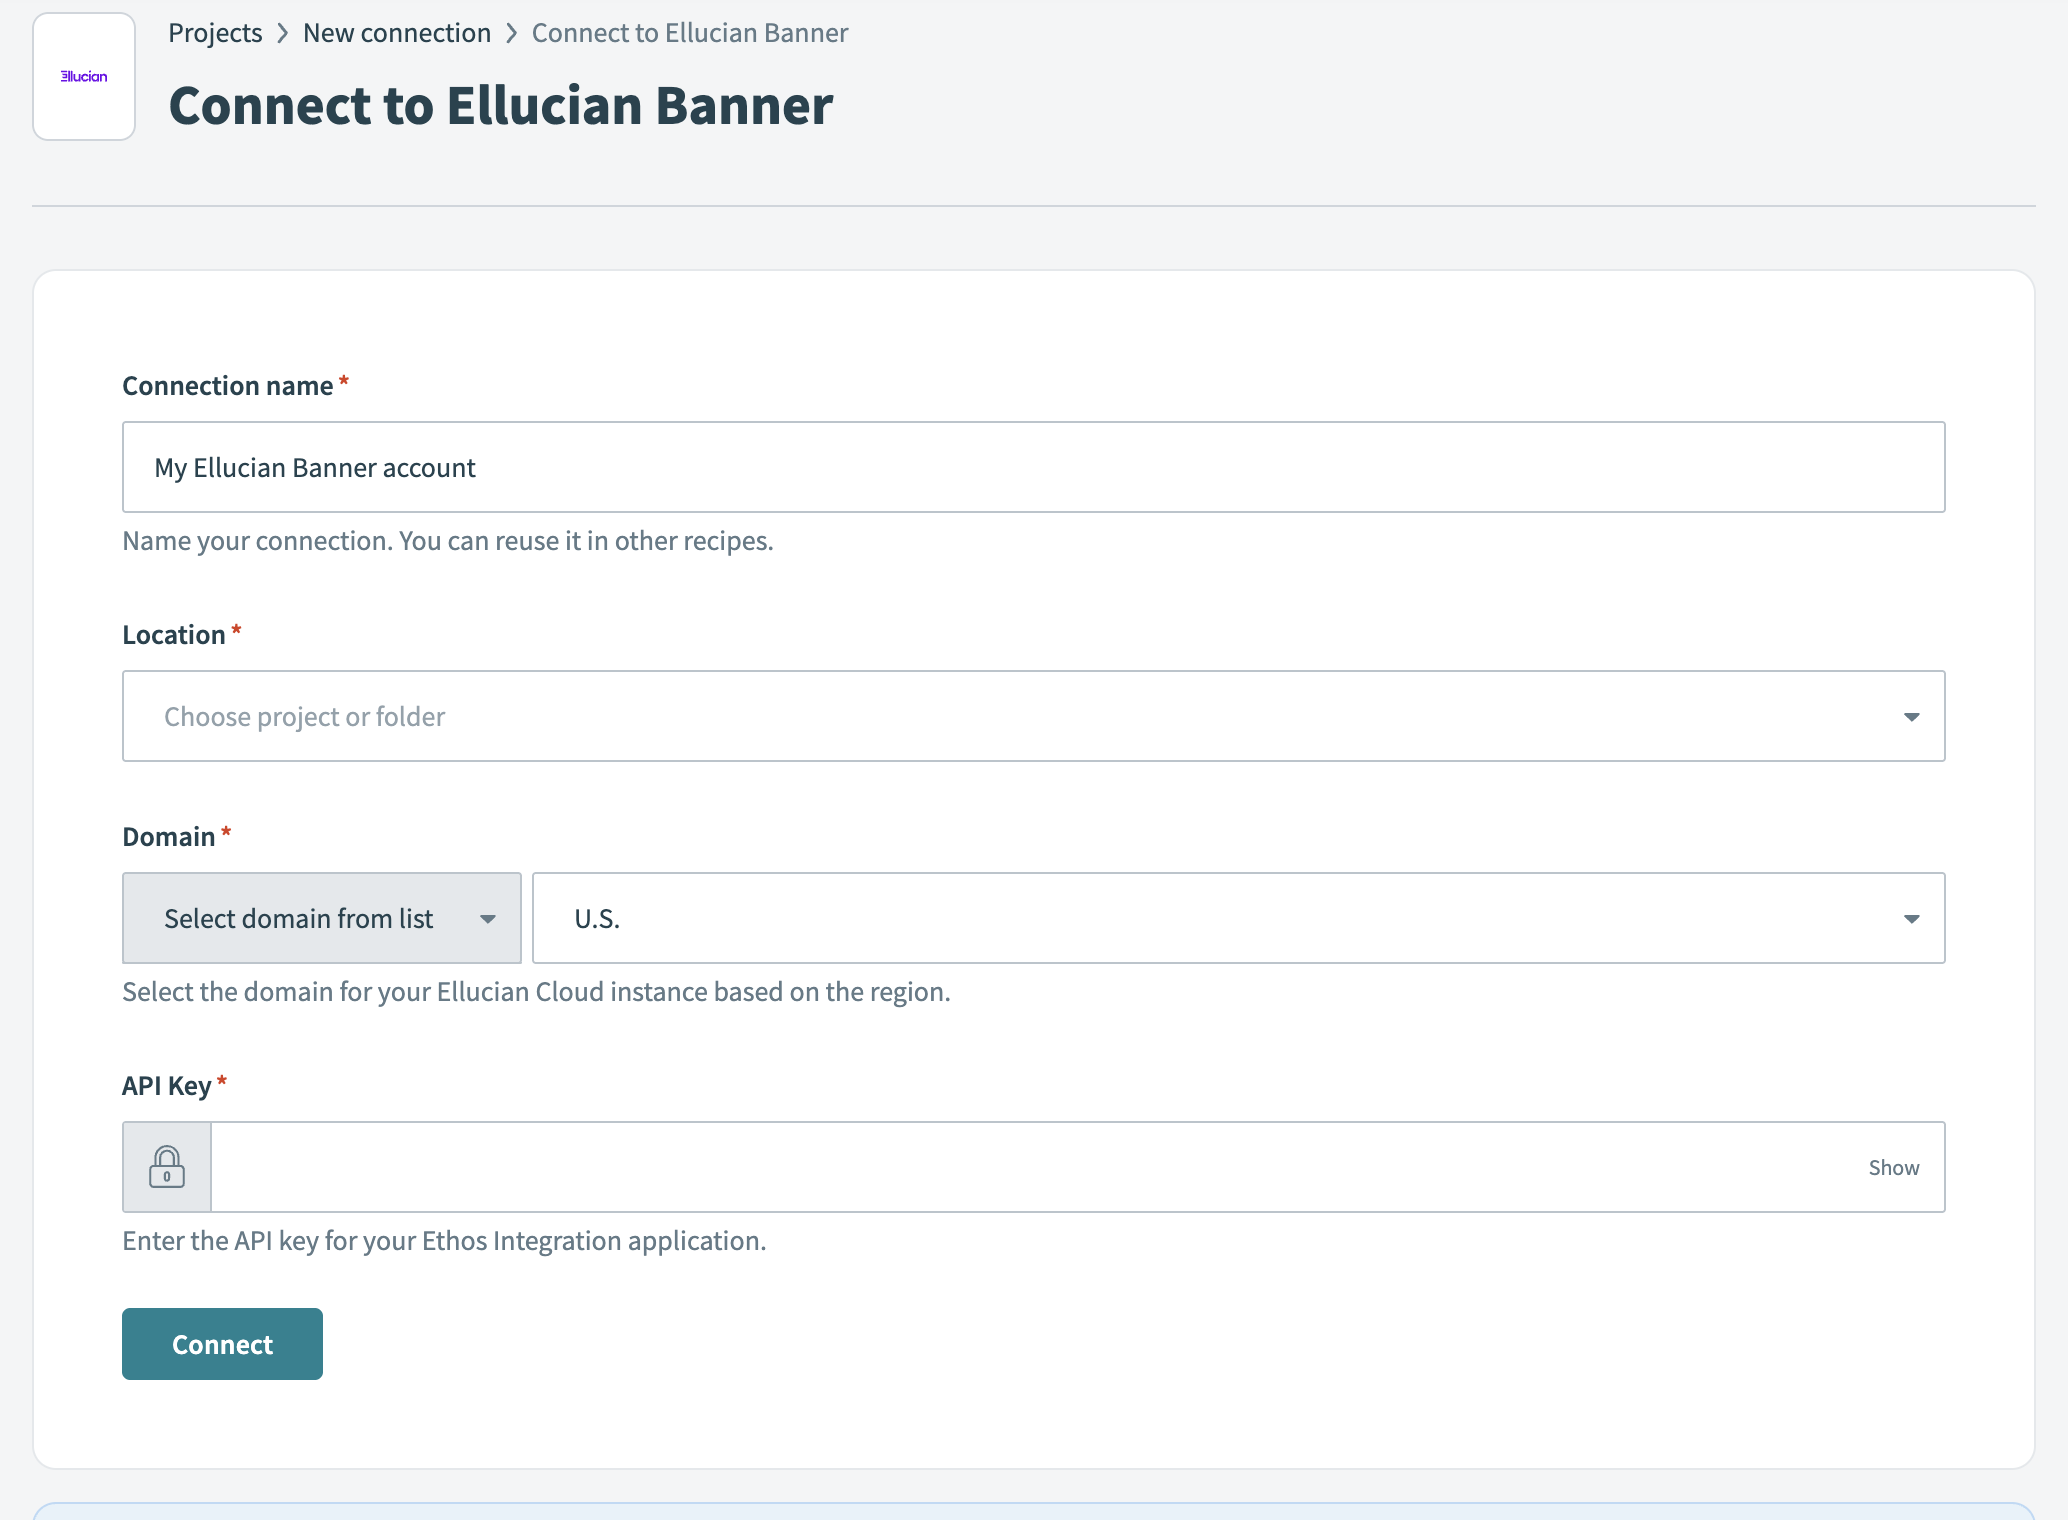Click the Ellucian logo icon

[x=83, y=76]
